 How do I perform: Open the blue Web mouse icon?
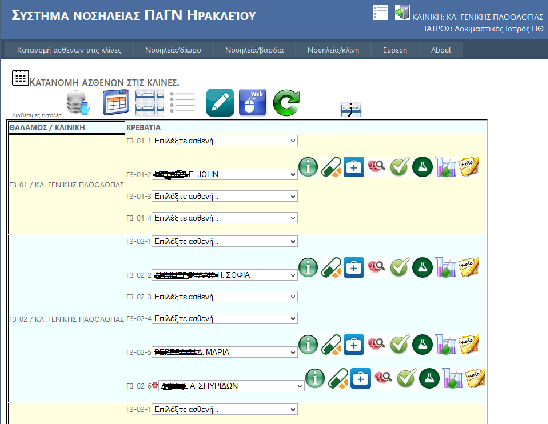click(x=252, y=102)
